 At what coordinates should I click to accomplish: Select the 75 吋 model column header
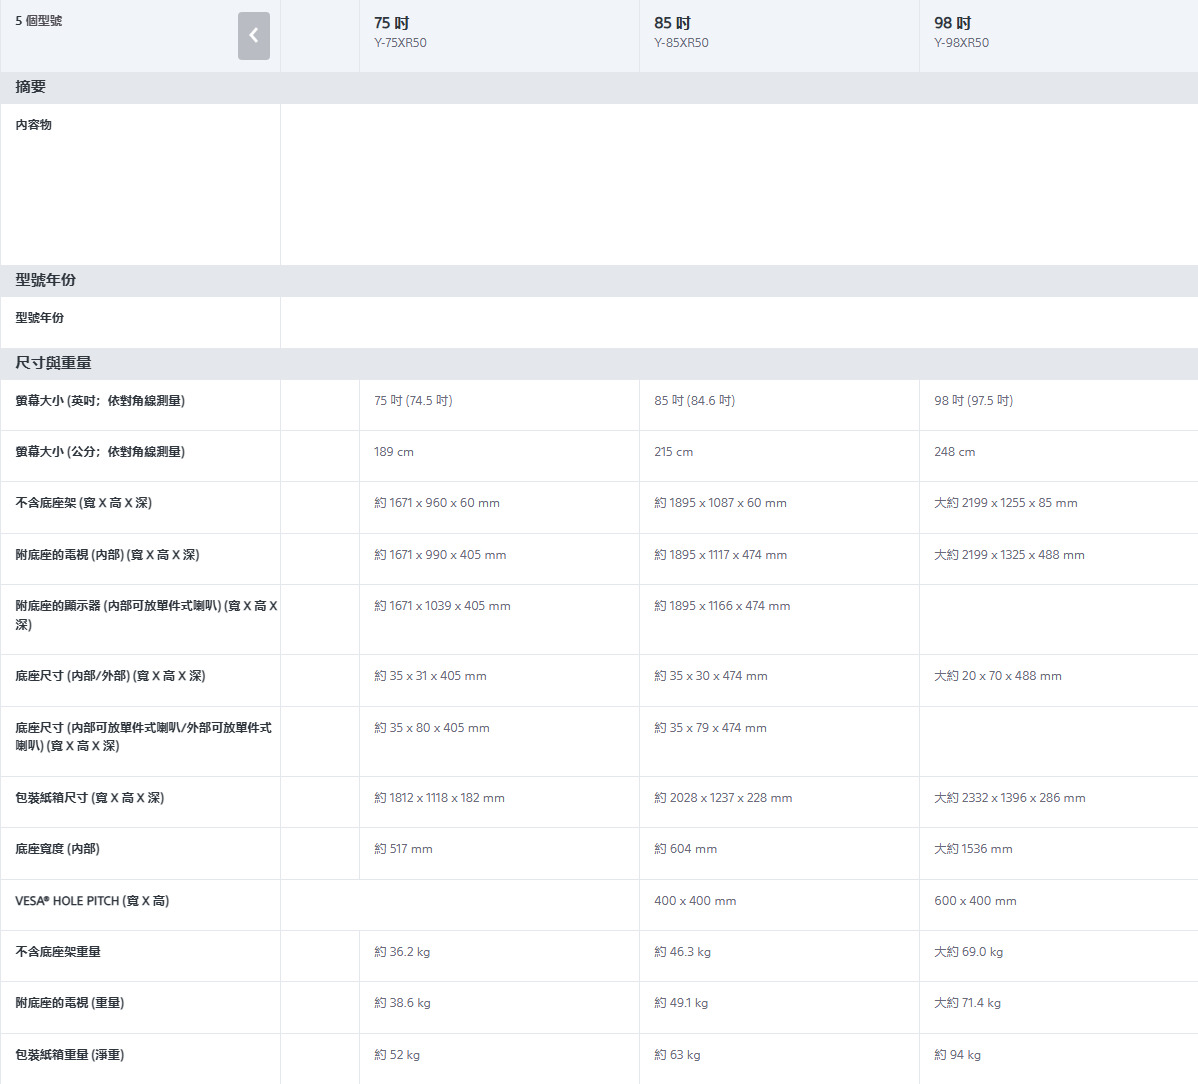pos(392,23)
